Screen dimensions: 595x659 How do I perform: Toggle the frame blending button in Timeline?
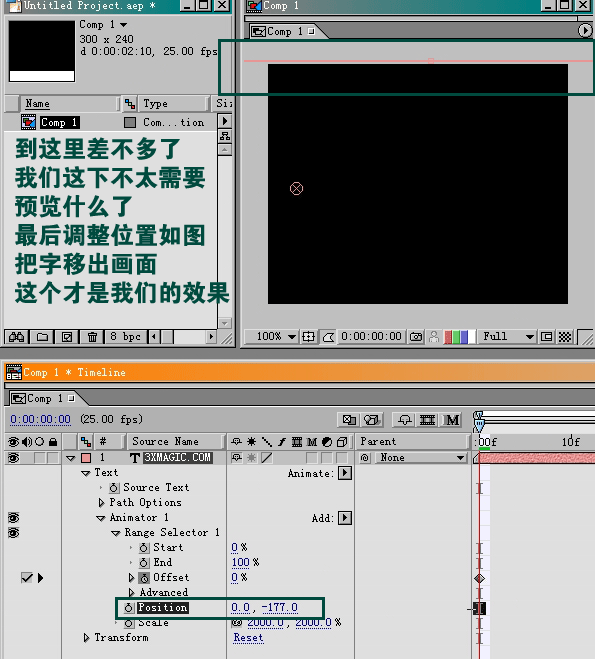coord(427,420)
